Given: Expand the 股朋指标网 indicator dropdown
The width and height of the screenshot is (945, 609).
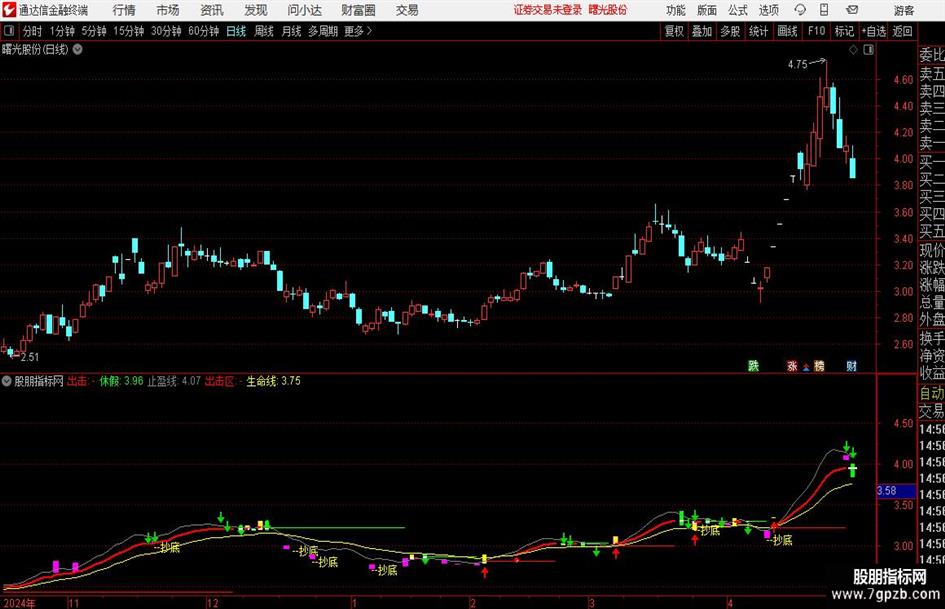Looking at the screenshot, I should click(7, 381).
